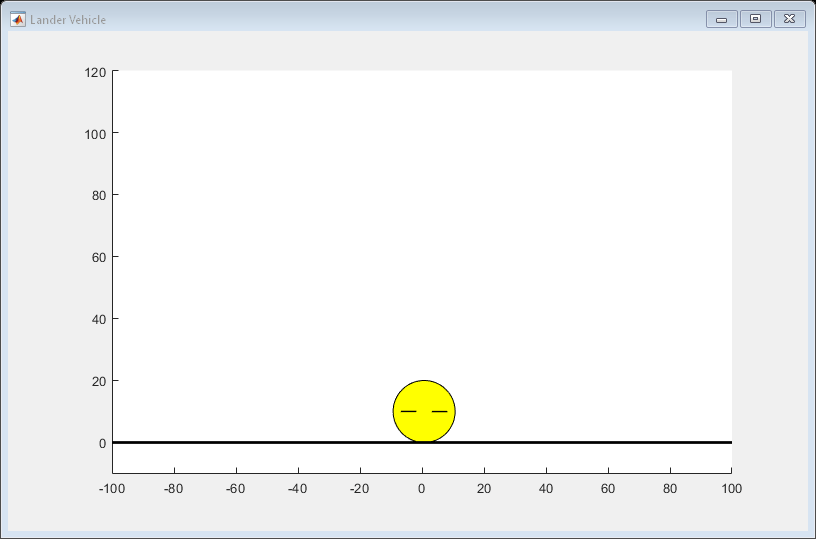Click the 100 label on the y-axis
816x539 pixels.
point(95,134)
